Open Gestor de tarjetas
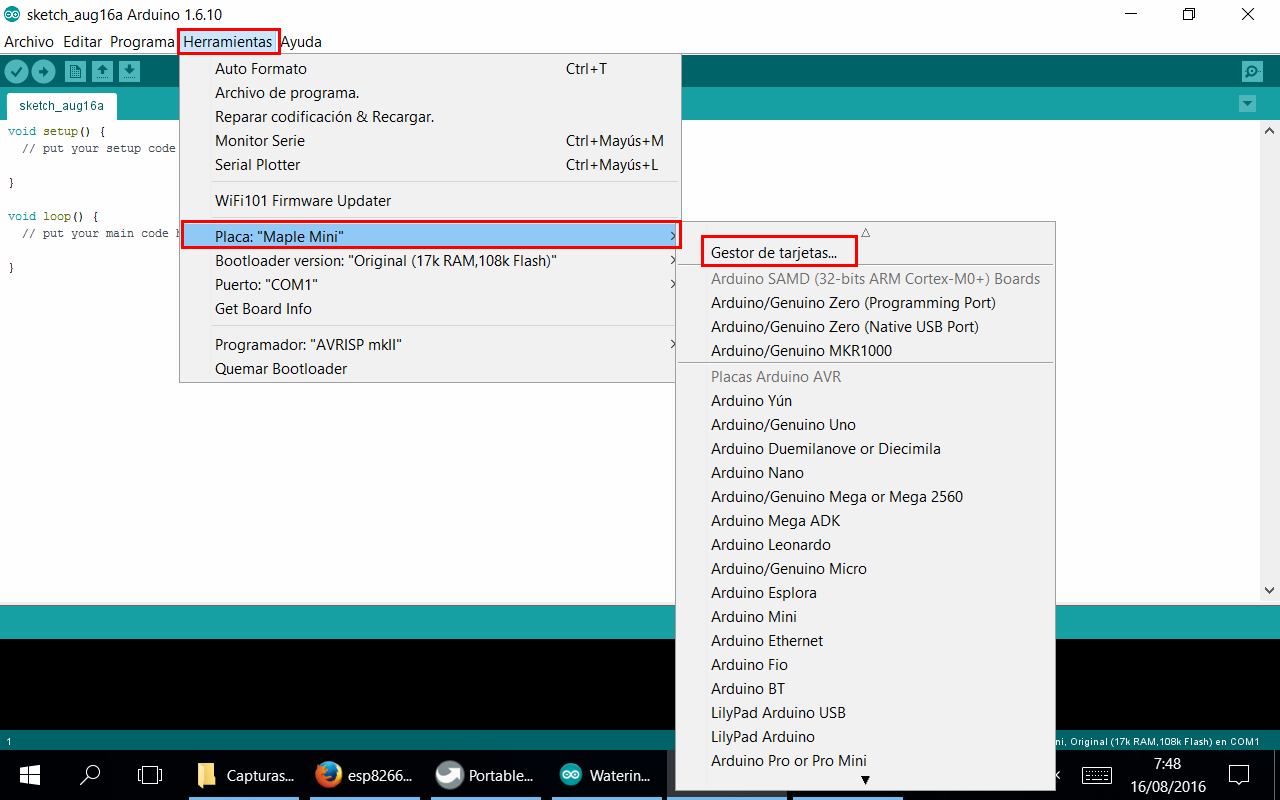This screenshot has width=1280, height=800. tap(774, 253)
